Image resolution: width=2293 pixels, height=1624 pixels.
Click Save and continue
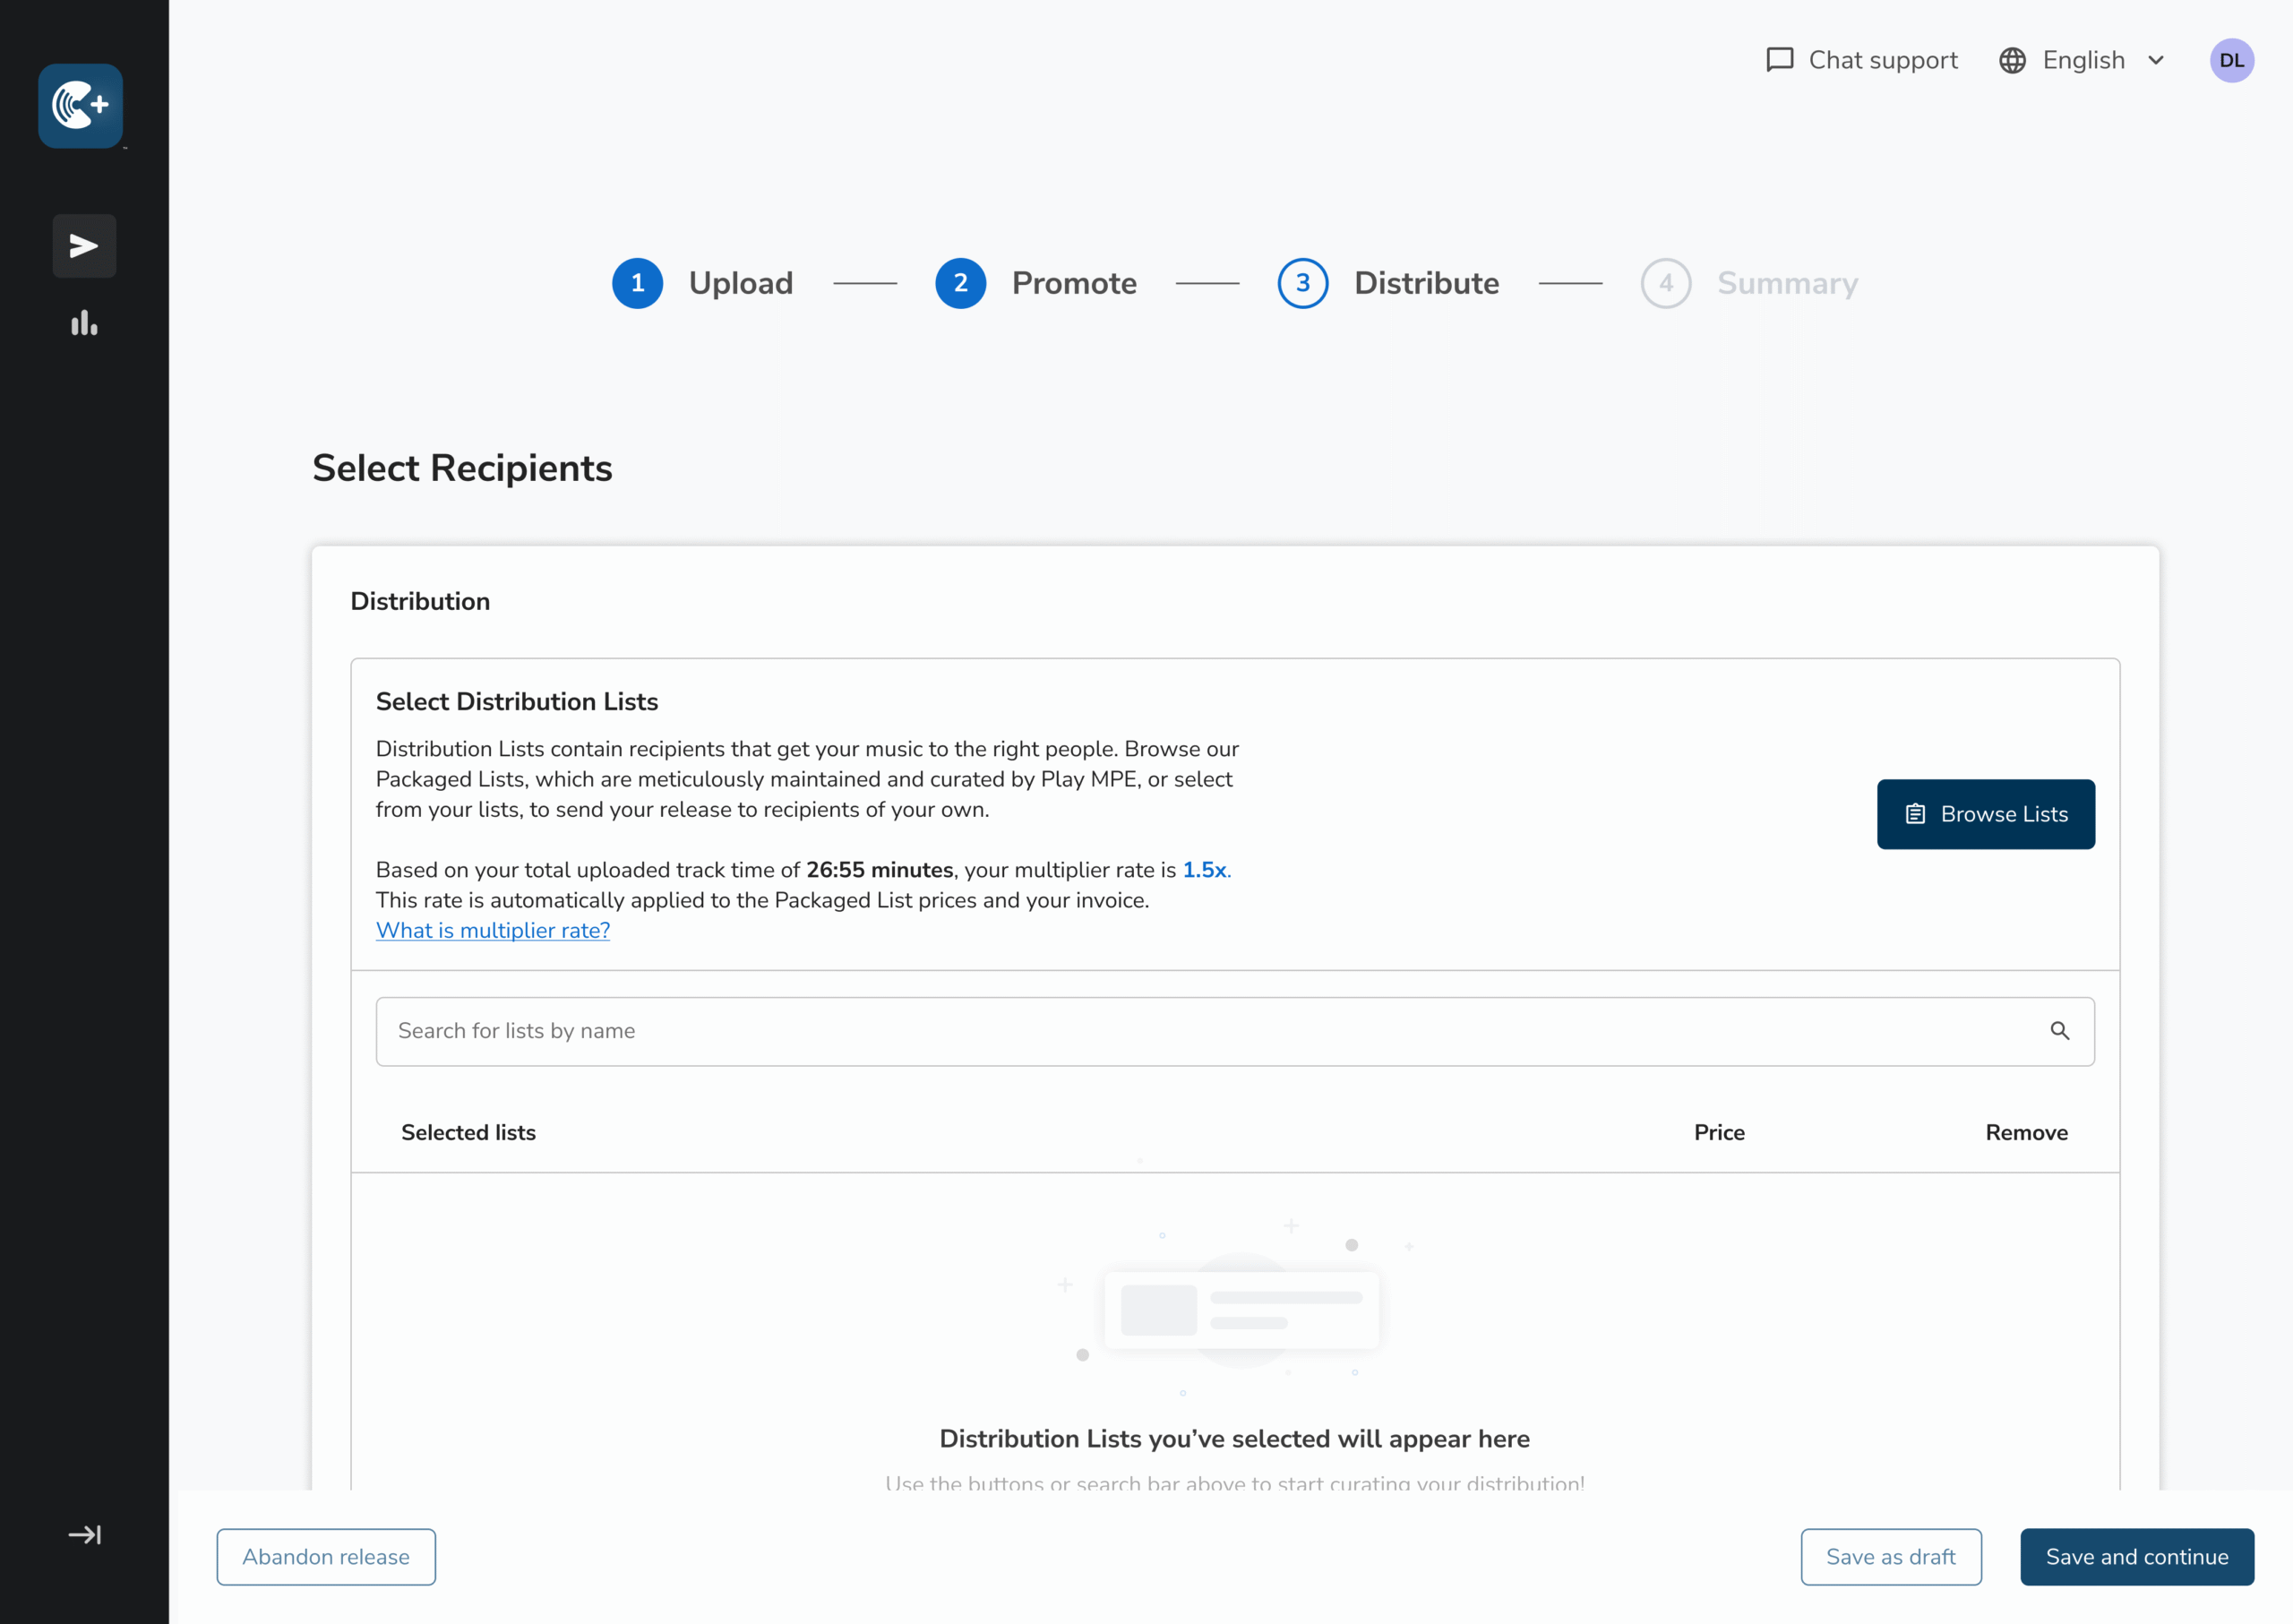click(x=2136, y=1557)
